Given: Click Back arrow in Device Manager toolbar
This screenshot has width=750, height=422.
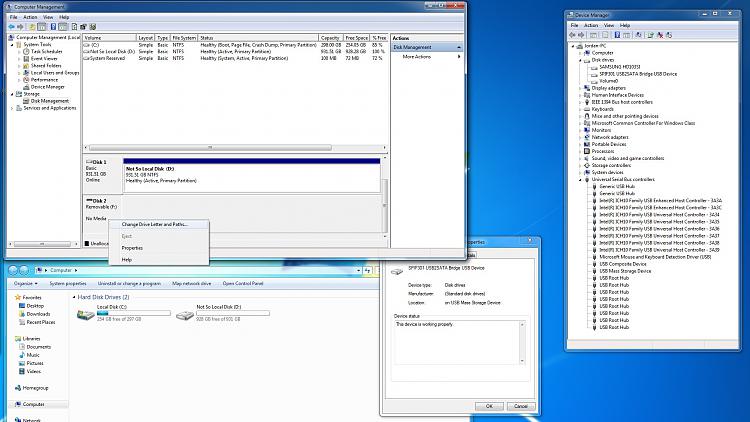Looking at the screenshot, I should click(573, 35).
